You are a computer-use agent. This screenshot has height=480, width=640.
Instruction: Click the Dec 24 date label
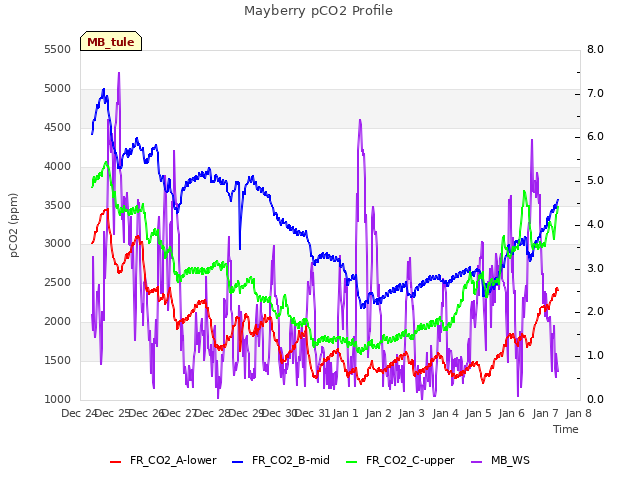79,413
